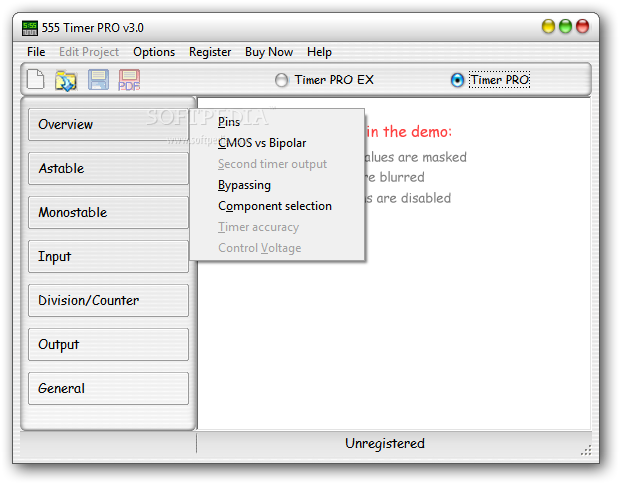The height and width of the screenshot is (484, 620).
Task: Click the Output sidebar button
Action: [x=108, y=344]
